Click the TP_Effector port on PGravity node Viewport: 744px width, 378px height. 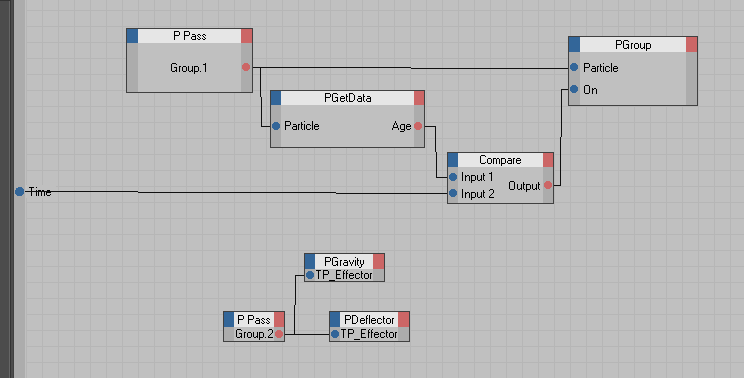[310, 275]
